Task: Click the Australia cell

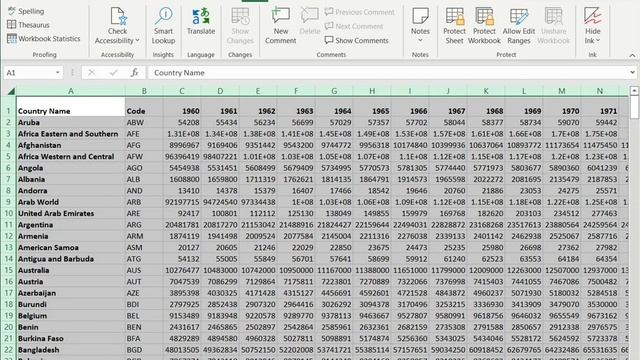Action: point(71,270)
